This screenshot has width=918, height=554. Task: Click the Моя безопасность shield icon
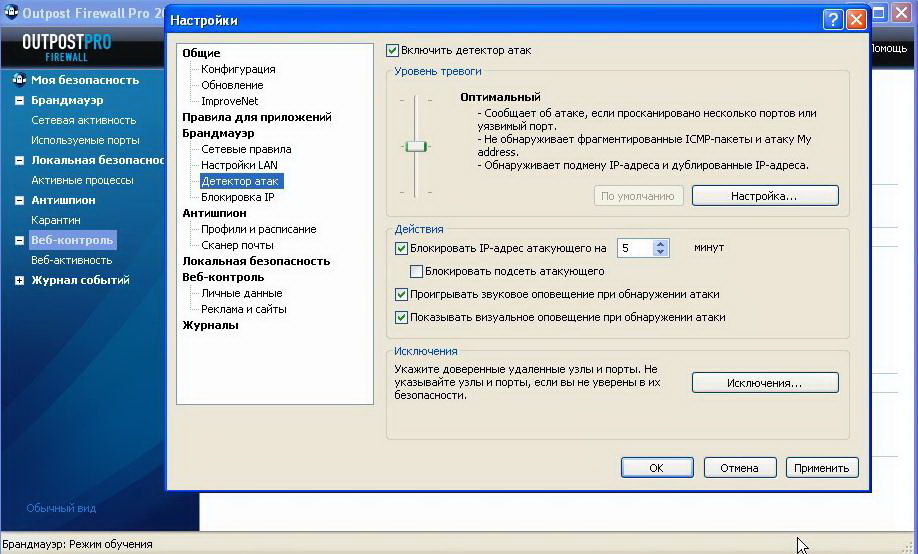[19, 80]
